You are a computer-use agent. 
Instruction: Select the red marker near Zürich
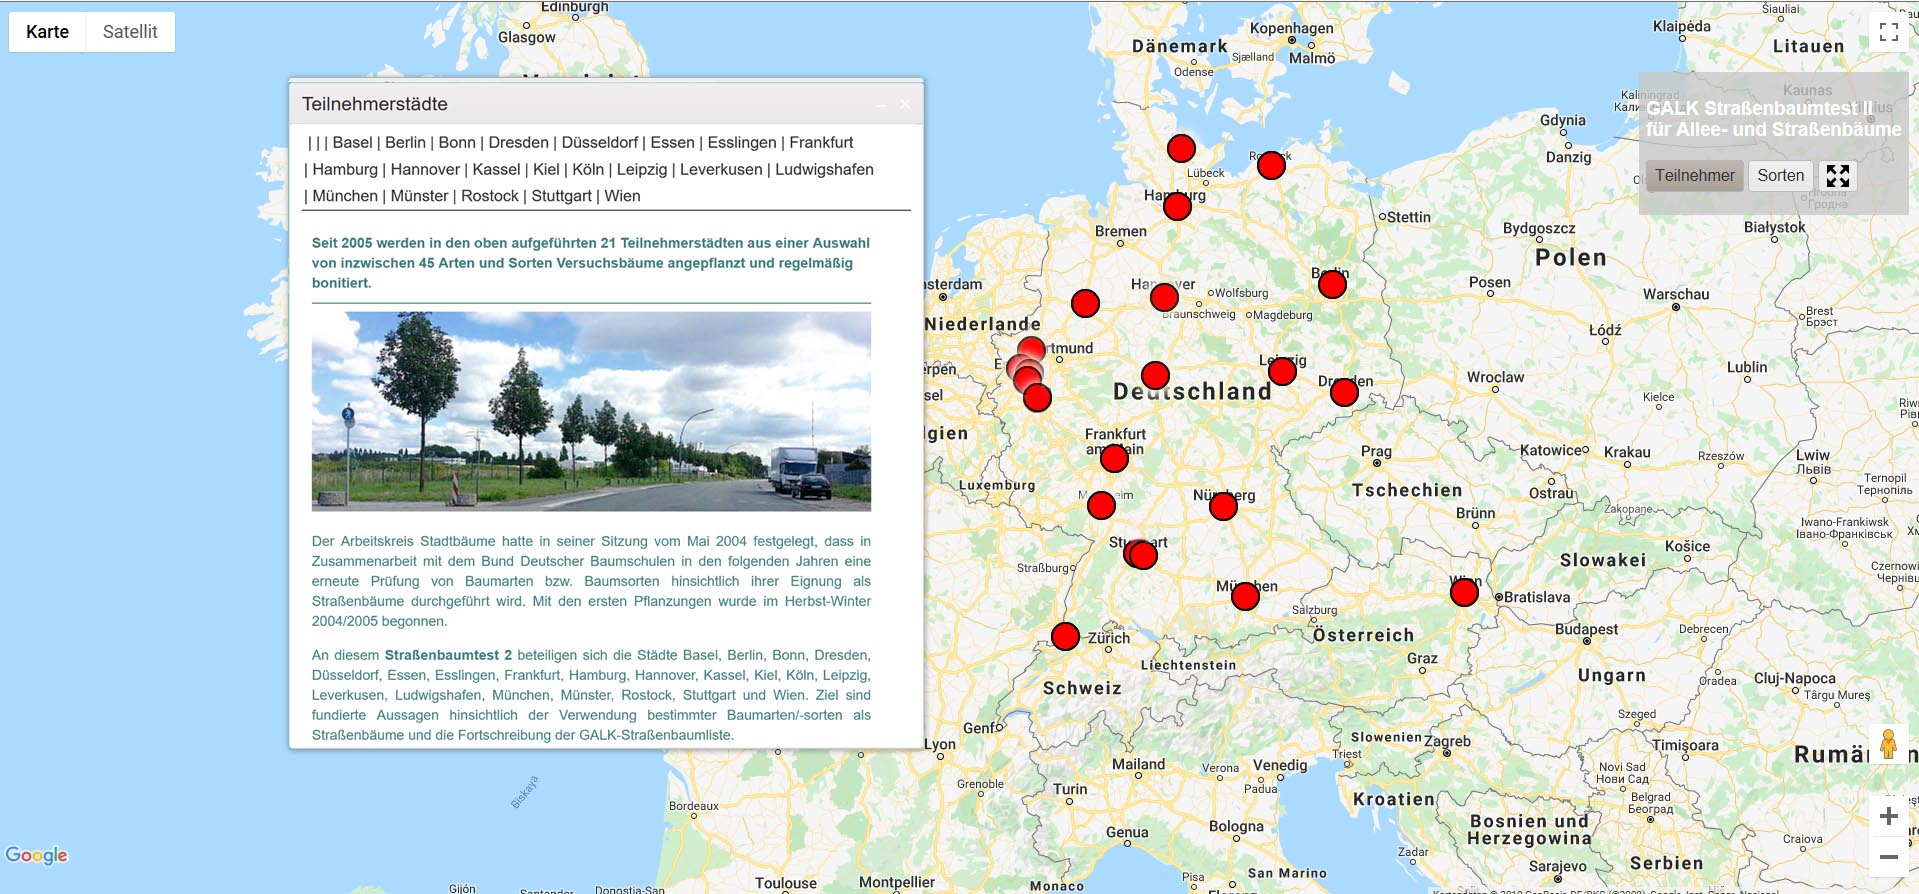pyautogui.click(x=1065, y=636)
